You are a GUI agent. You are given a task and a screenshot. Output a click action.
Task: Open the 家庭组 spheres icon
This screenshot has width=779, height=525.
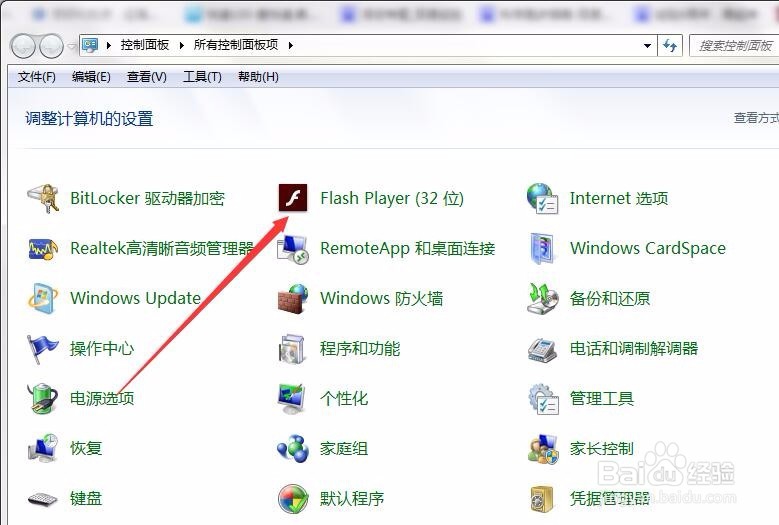click(293, 449)
